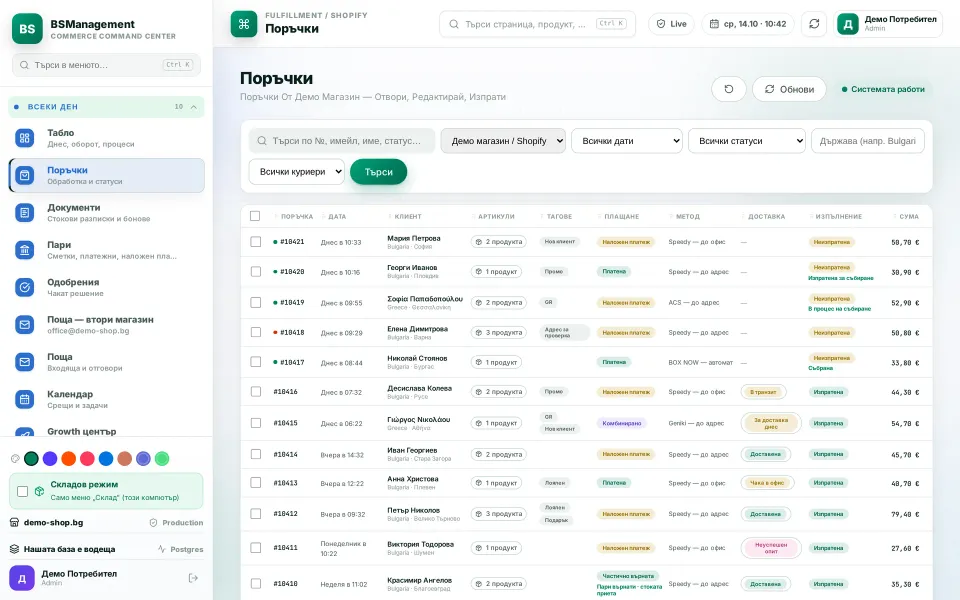
Task: Select Поръчки in the sidebar menu
Action: (107, 176)
